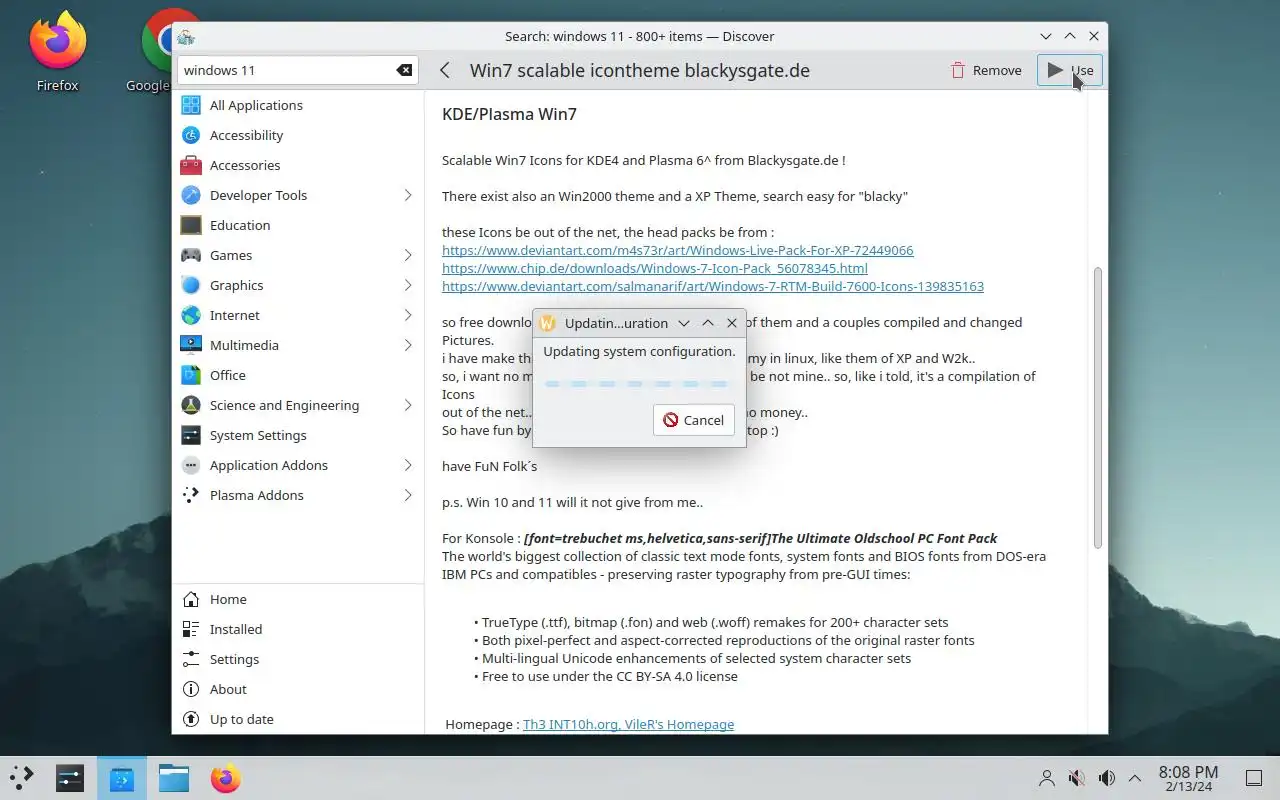Viewport: 1280px width, 800px height.
Task: Expand Graphics subcategories
Action: 408,285
